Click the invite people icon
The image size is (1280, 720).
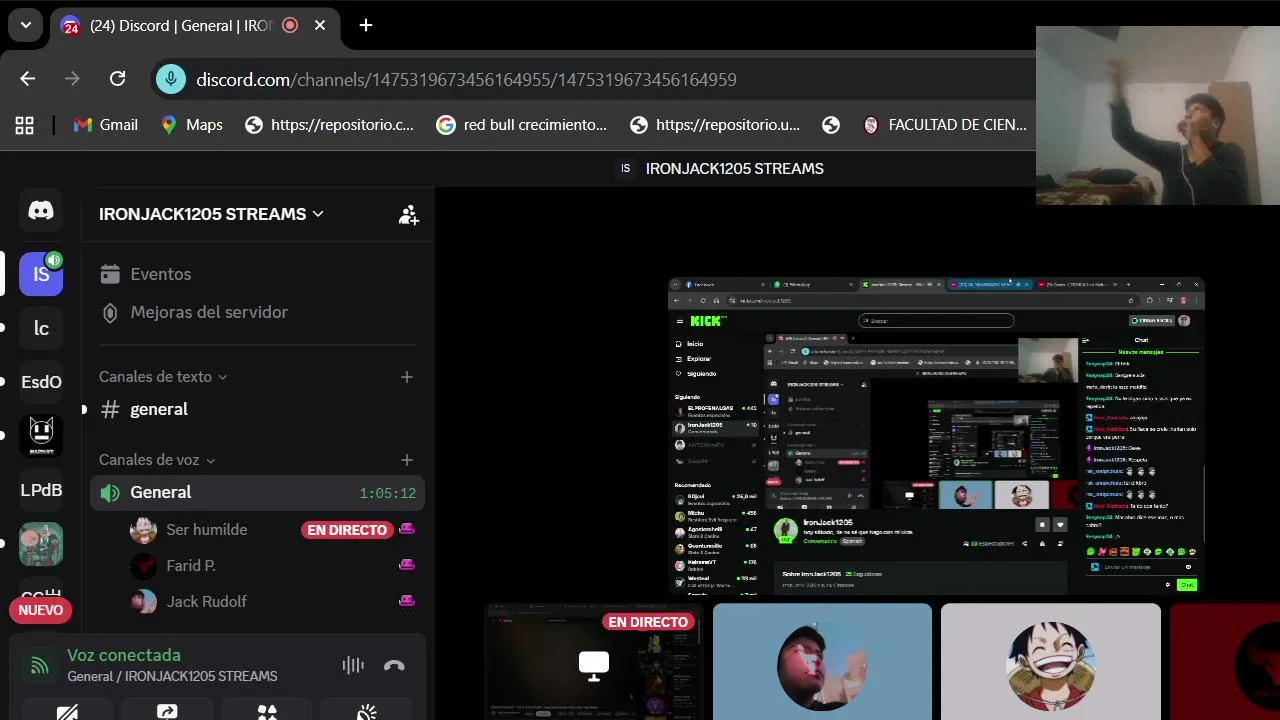point(408,214)
